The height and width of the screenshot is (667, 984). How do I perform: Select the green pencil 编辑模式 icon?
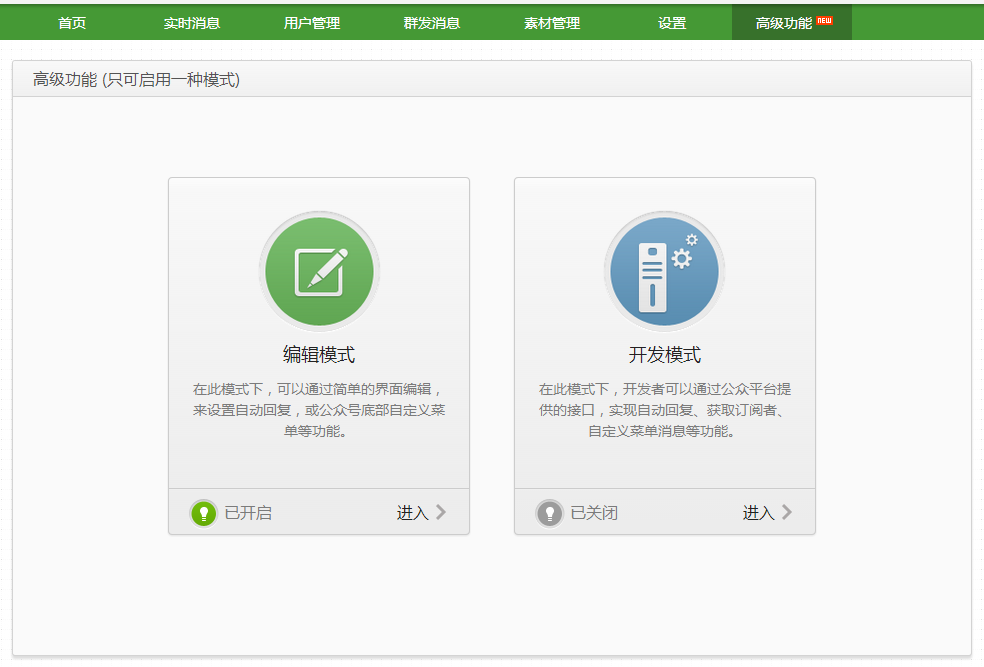point(319,270)
